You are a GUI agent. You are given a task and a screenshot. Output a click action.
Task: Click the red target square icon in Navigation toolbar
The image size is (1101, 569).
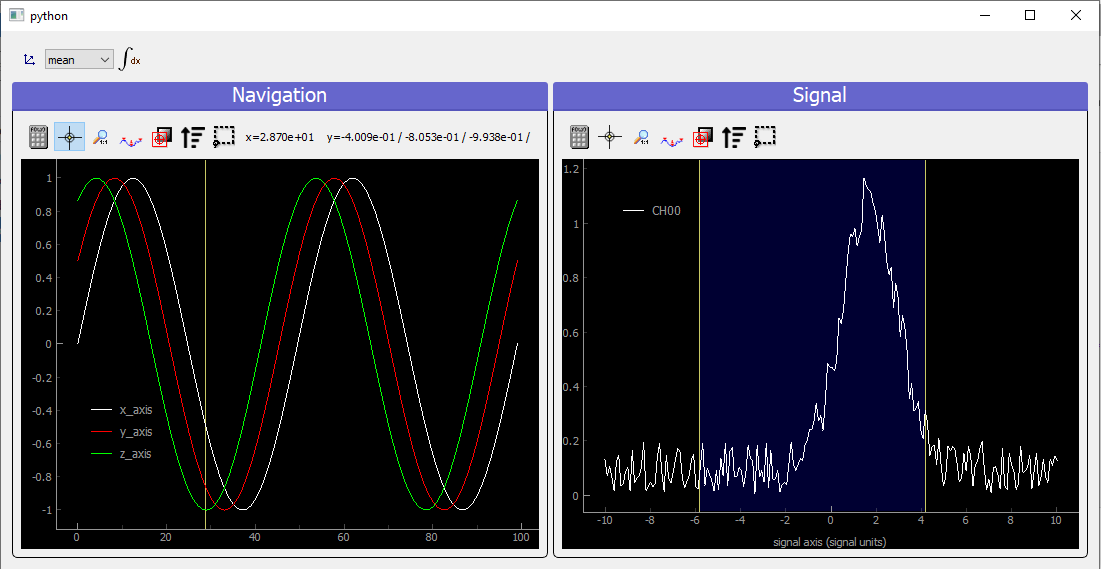click(162, 137)
